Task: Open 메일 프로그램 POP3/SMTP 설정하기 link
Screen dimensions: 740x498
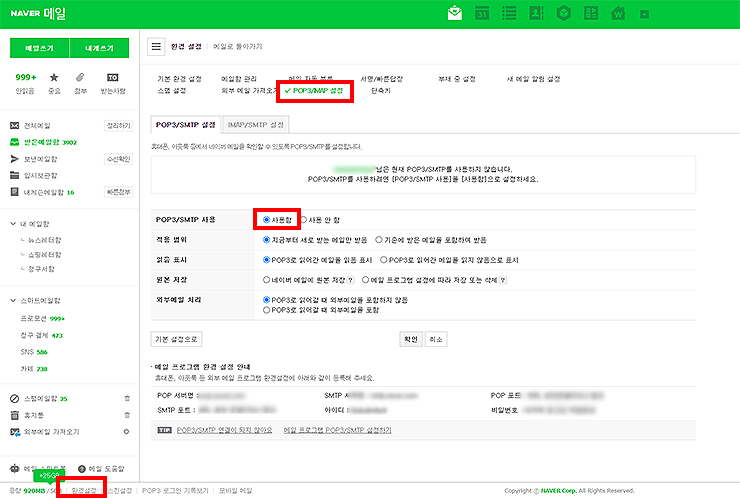Action: coord(337,430)
